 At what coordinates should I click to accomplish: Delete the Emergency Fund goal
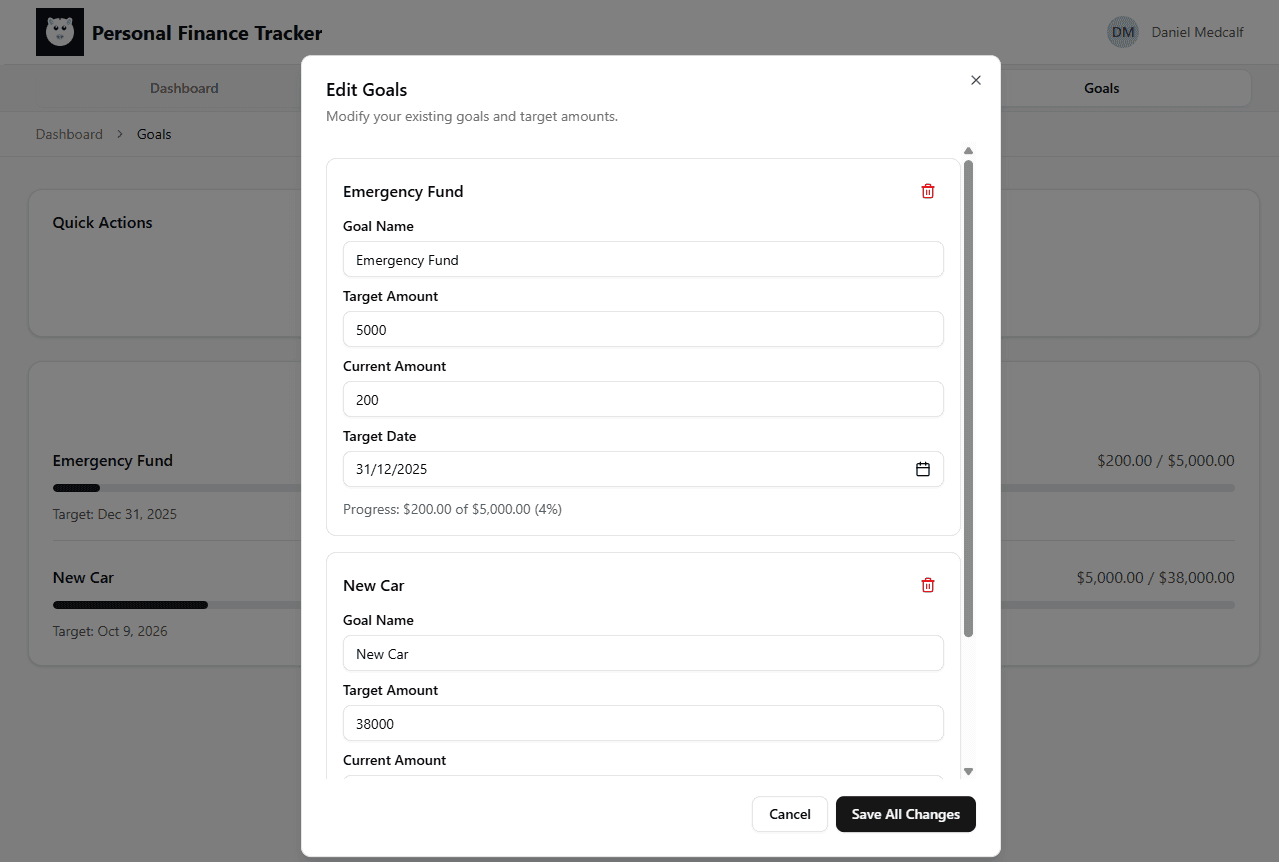pos(927,191)
